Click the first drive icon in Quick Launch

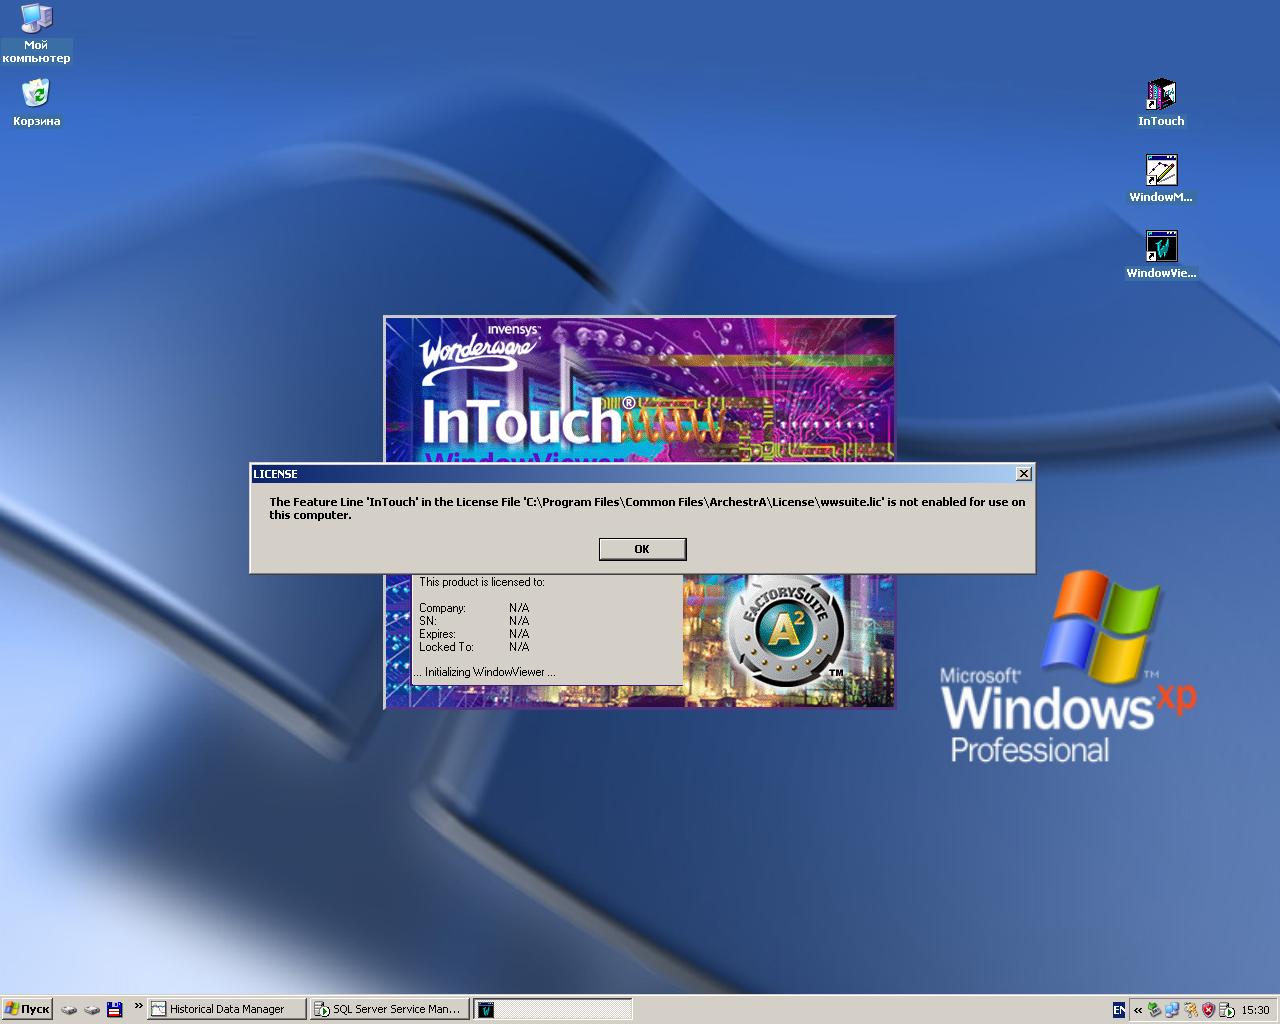click(69, 1009)
